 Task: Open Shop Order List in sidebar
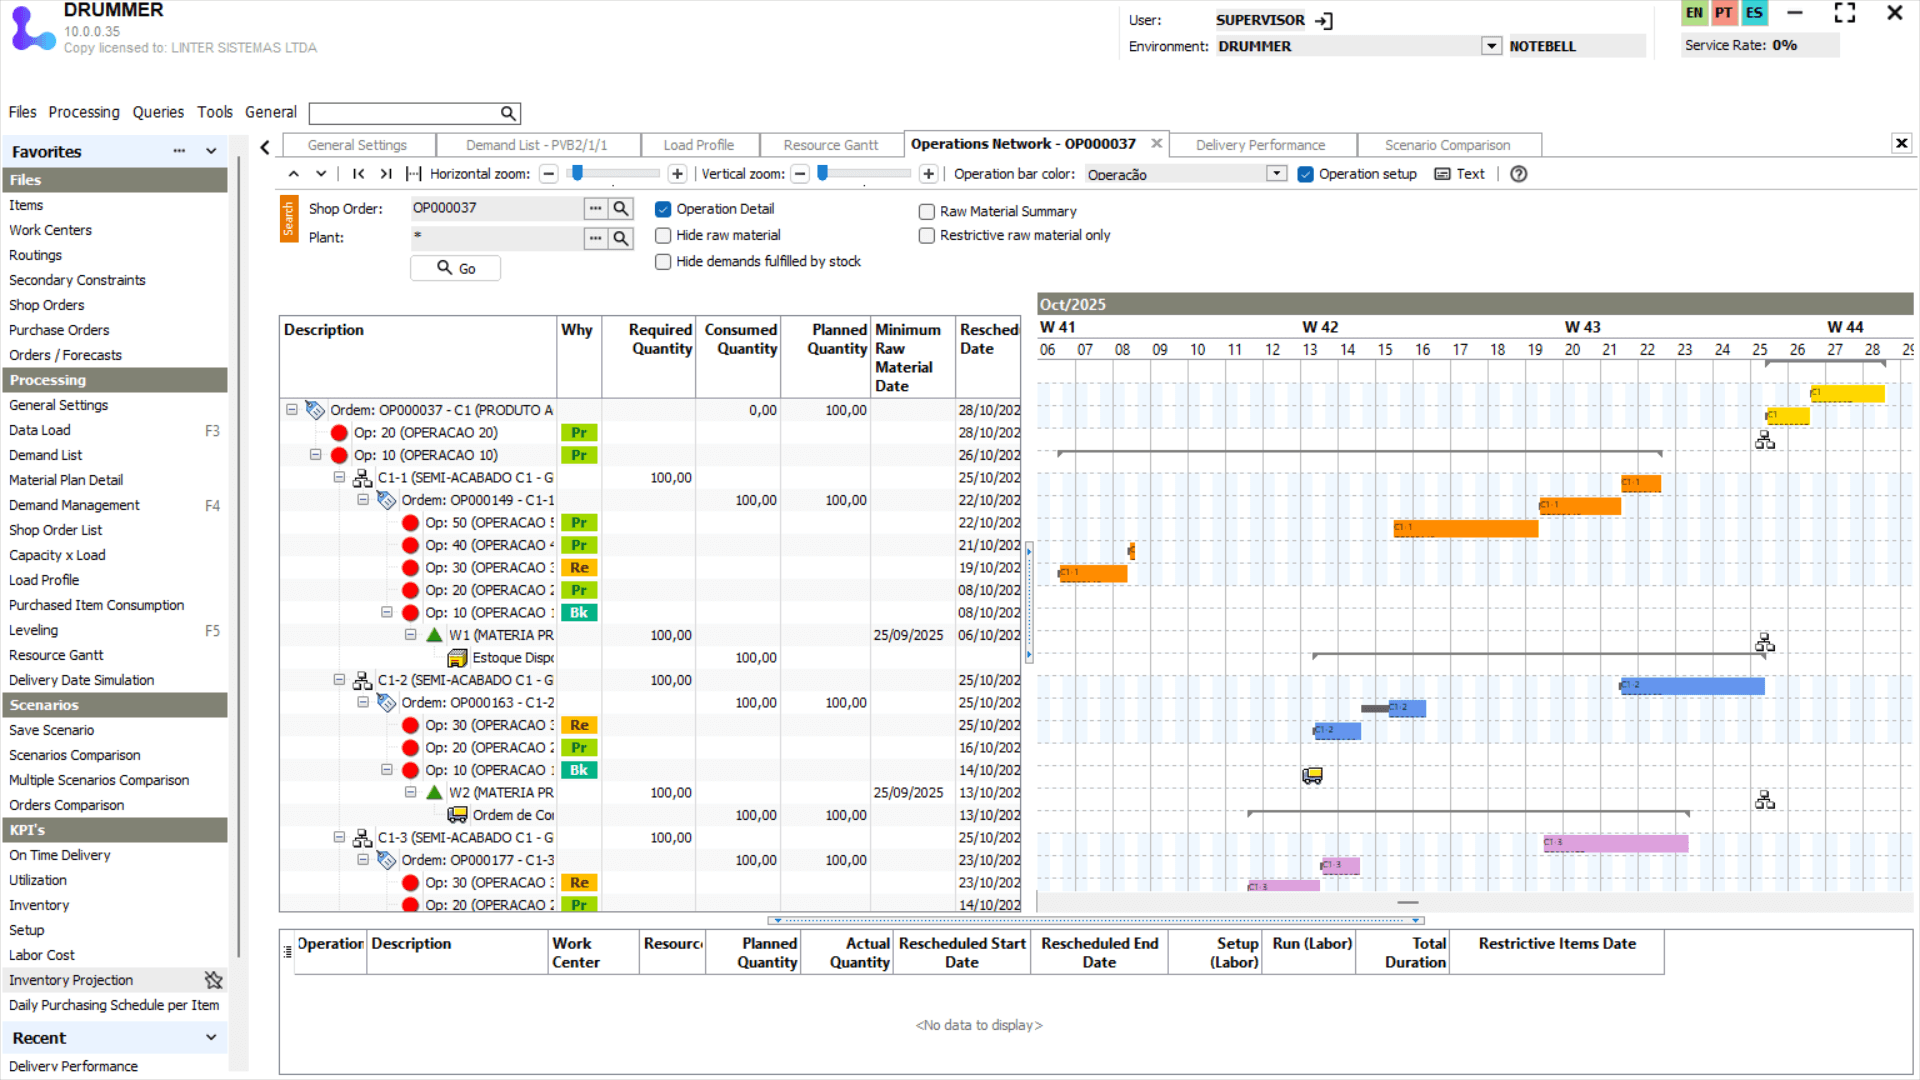56,530
